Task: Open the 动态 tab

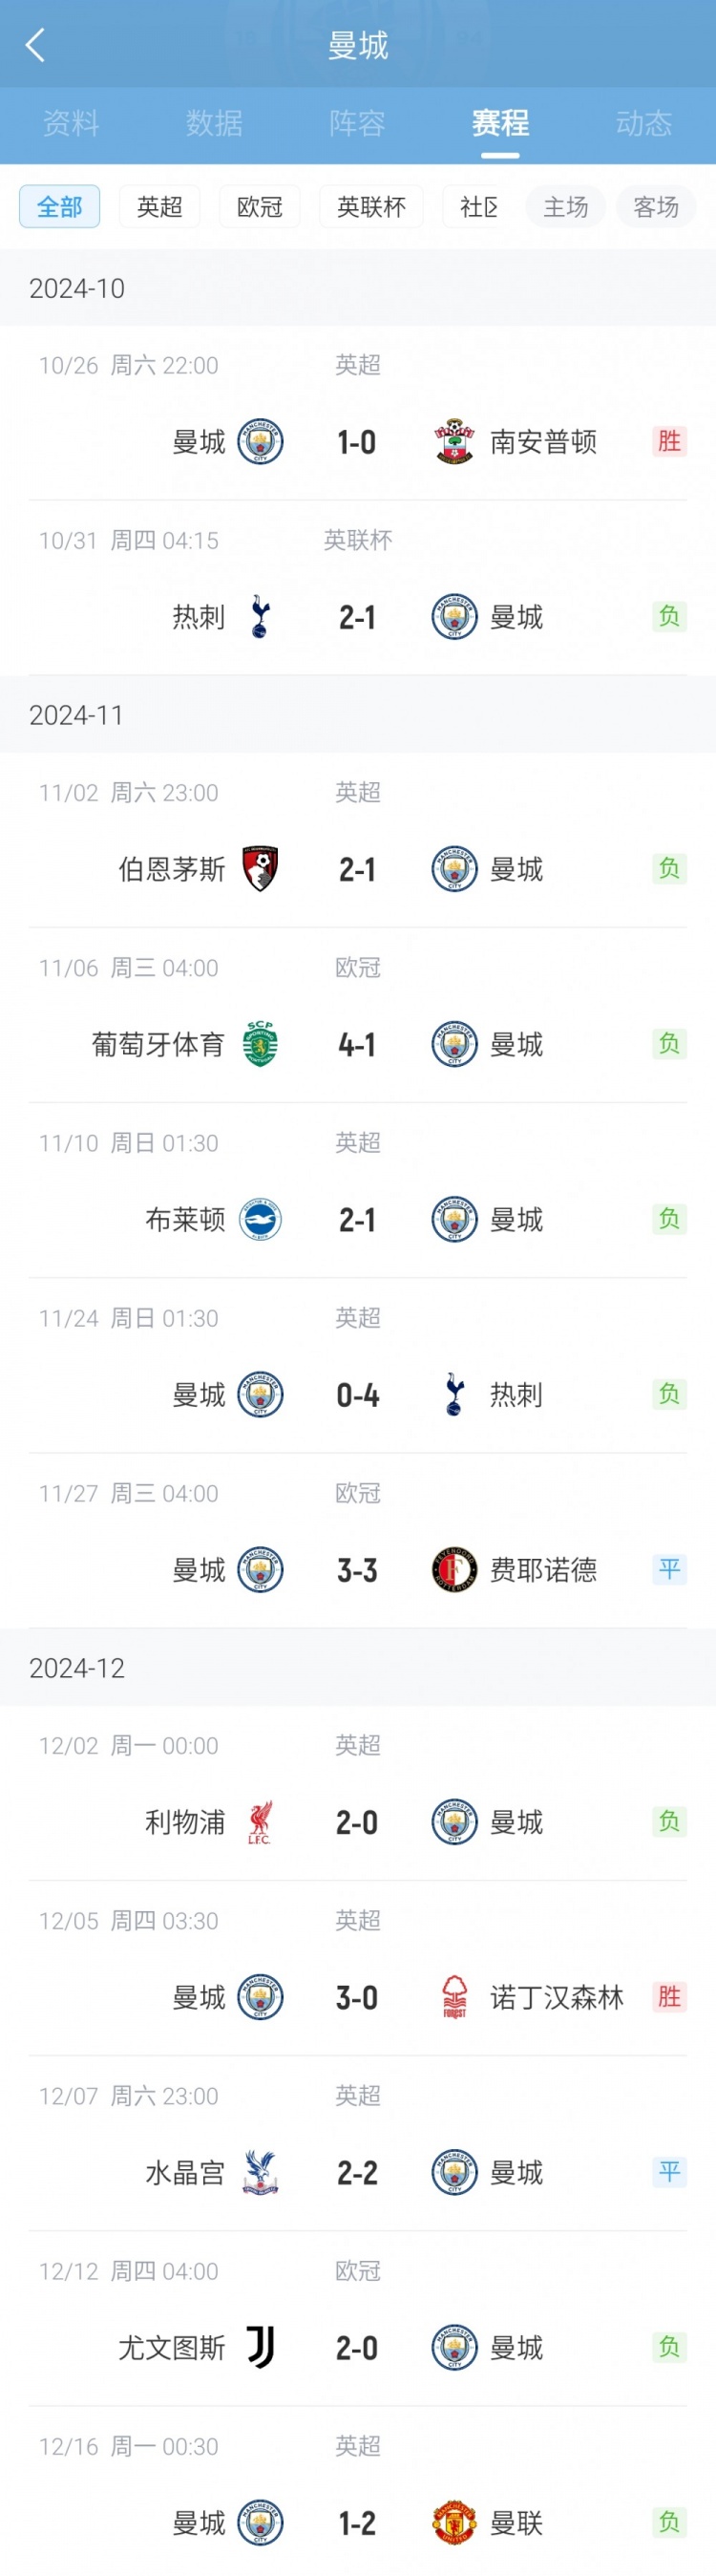Action: [x=643, y=123]
